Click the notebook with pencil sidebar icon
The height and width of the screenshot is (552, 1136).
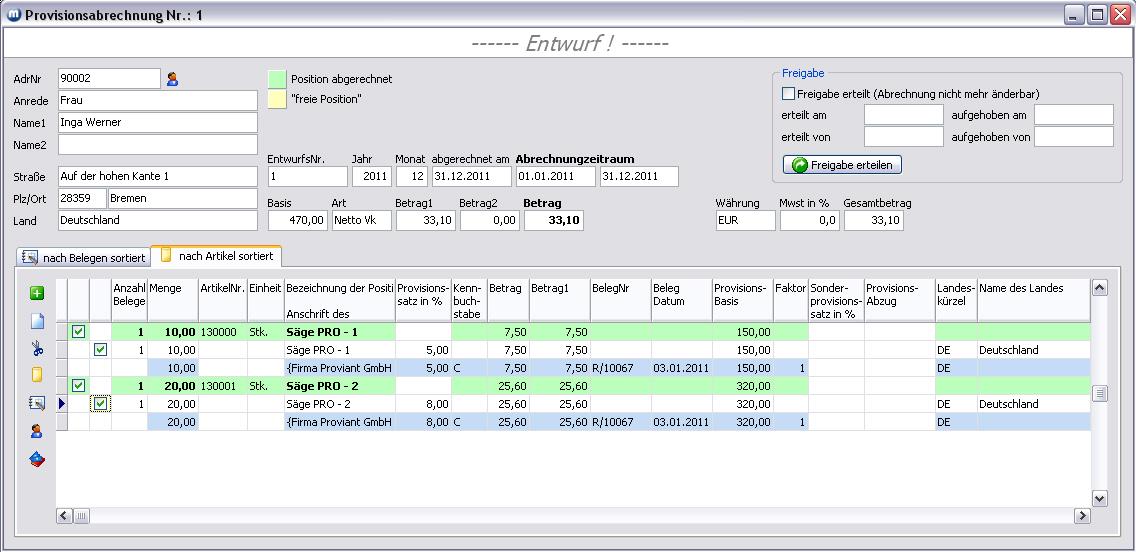point(38,403)
